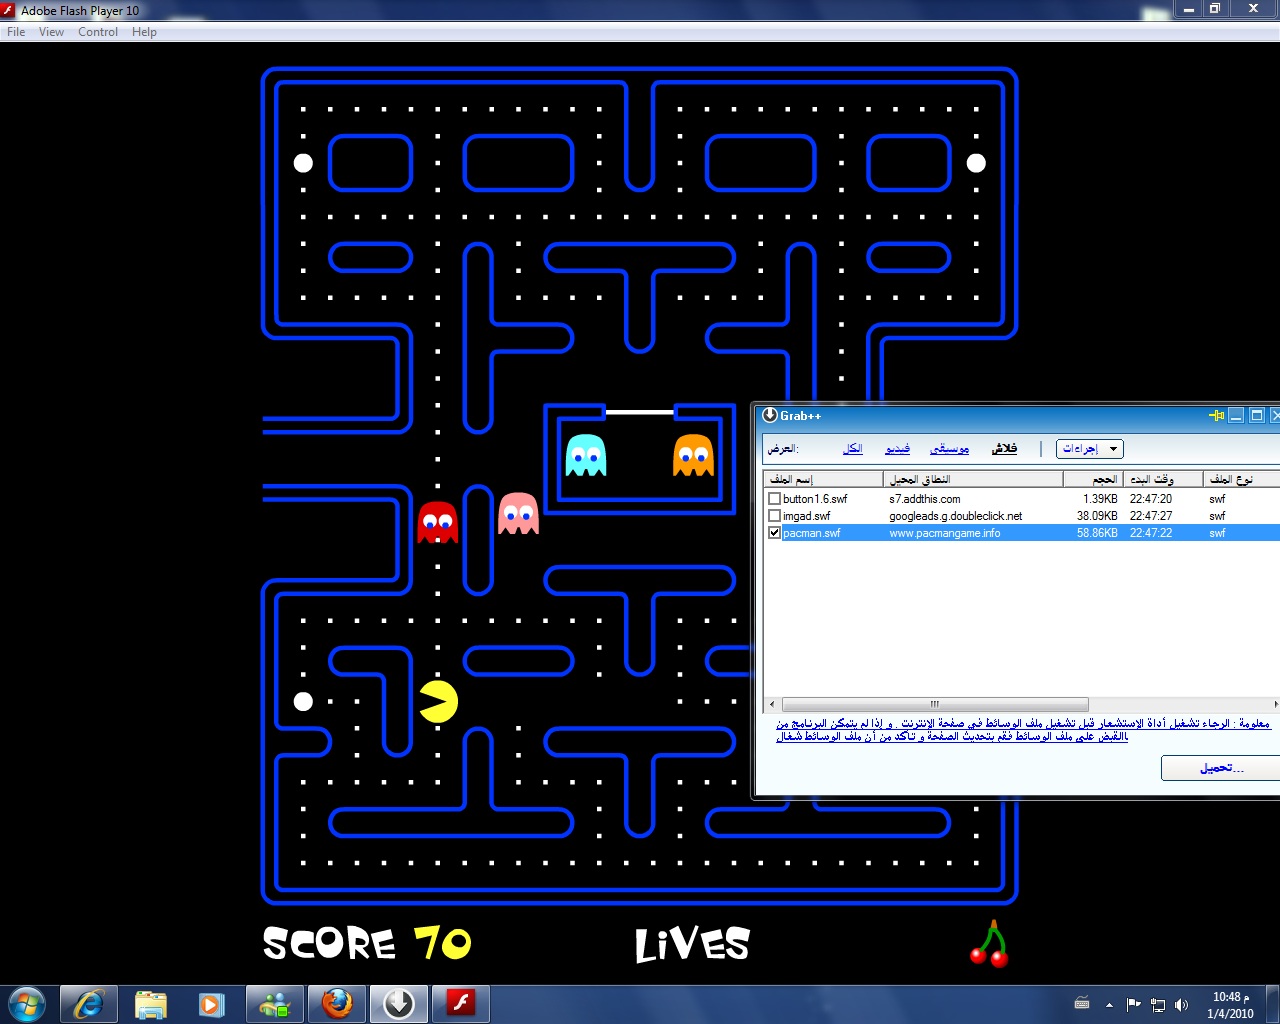
Task: Click the 22:47:22 start time cell
Action: 1151,533
